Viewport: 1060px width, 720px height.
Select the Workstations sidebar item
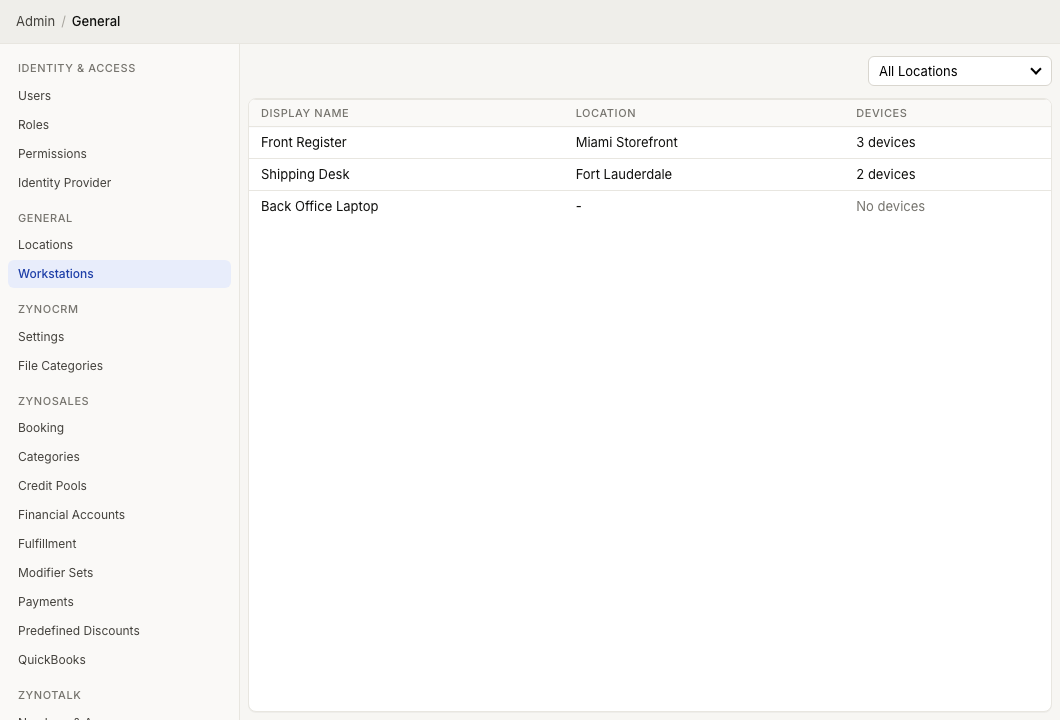click(x=119, y=274)
